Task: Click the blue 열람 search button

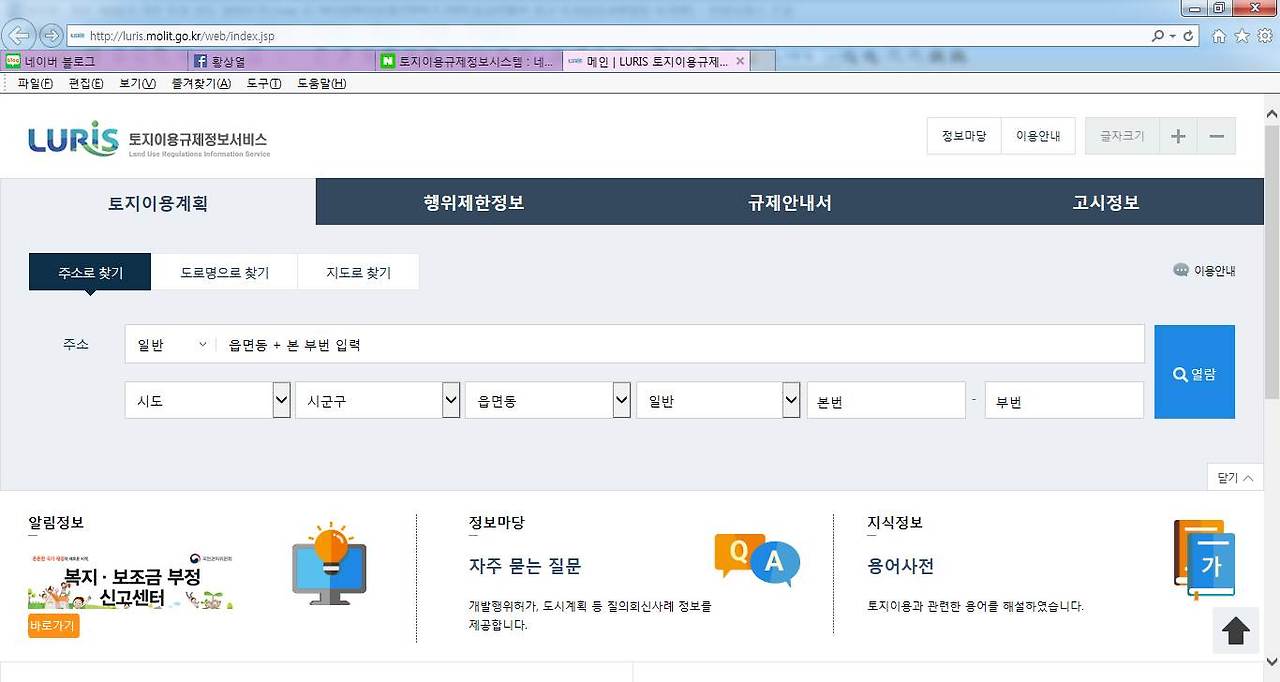Action: coord(1194,372)
